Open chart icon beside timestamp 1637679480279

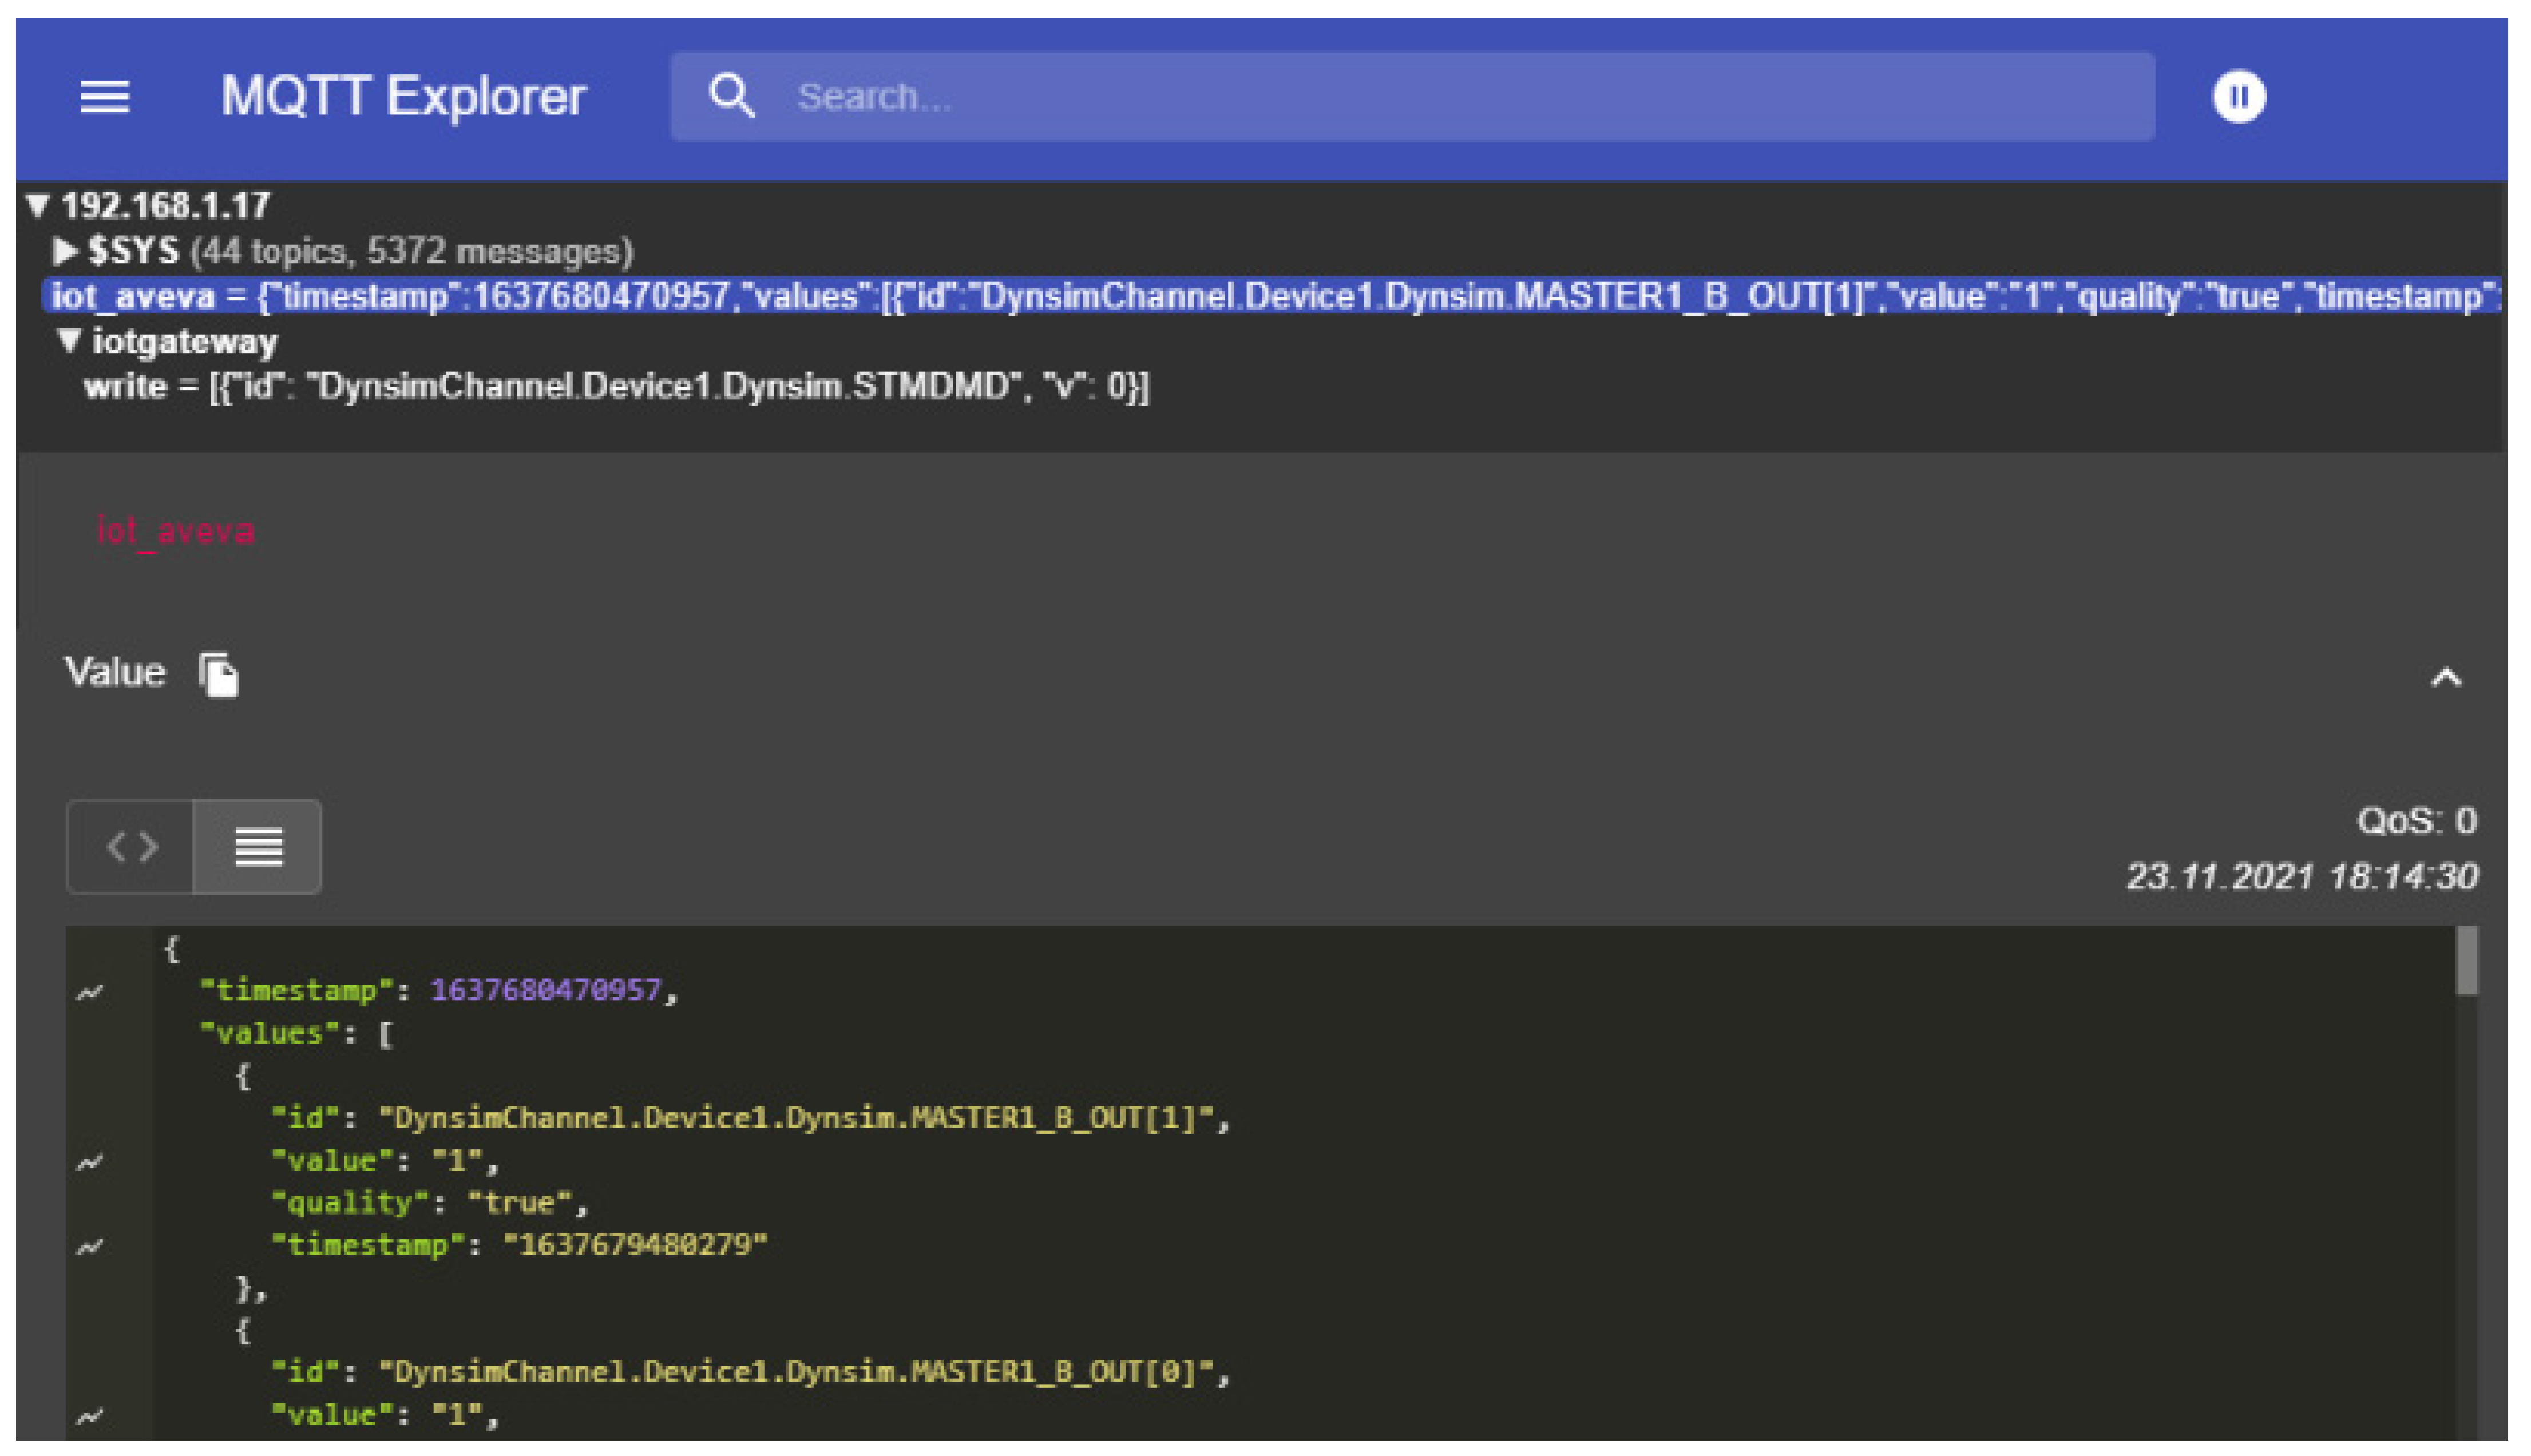click(x=90, y=1247)
